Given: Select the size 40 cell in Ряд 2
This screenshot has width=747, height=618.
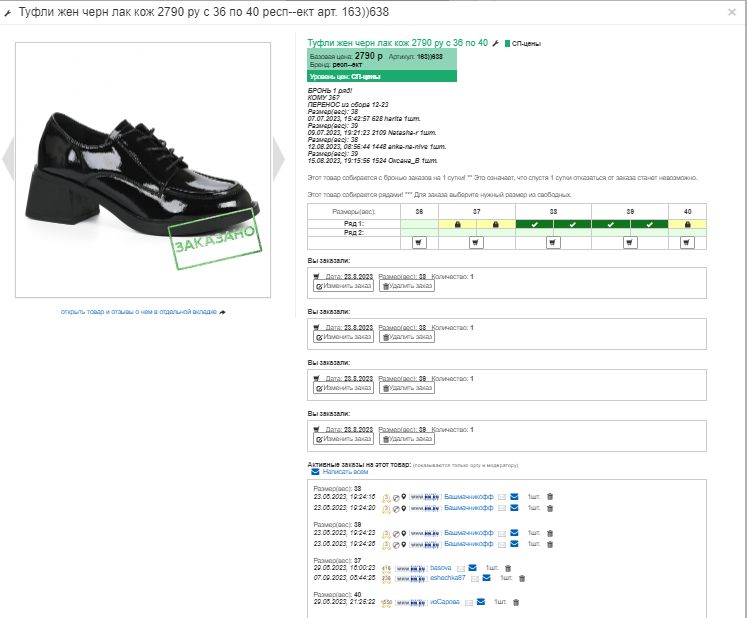Looking at the screenshot, I should pyautogui.click(x=687, y=233).
